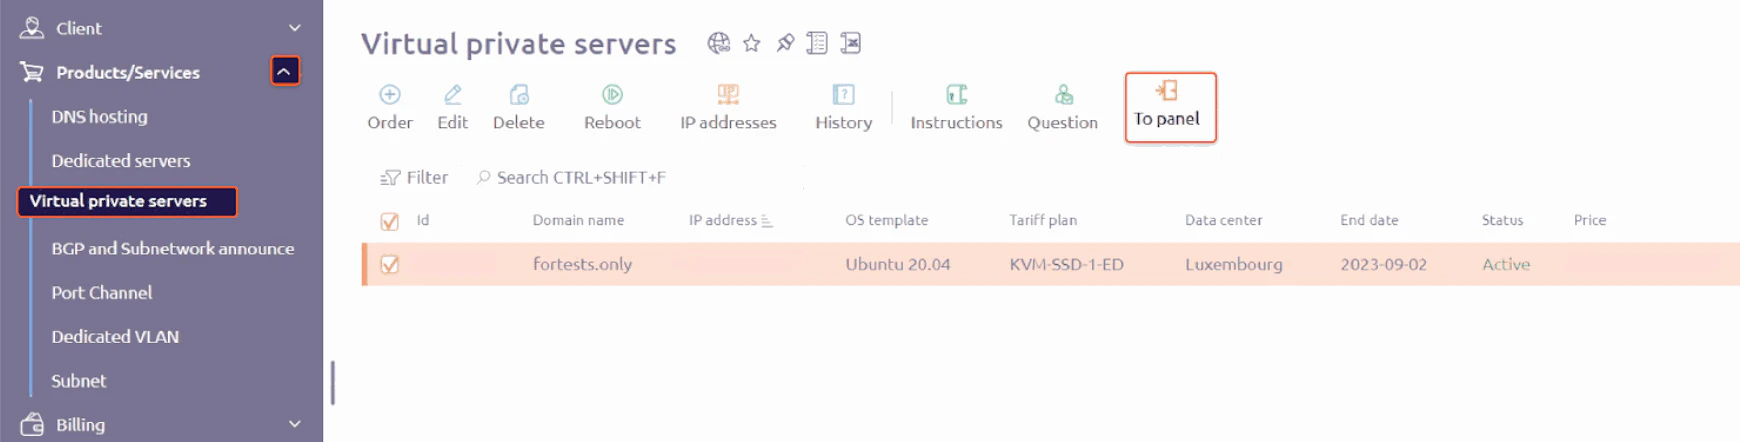Viewport: 1740px width, 442px height.
Task: Expand the Billing menu section
Action: (295, 424)
